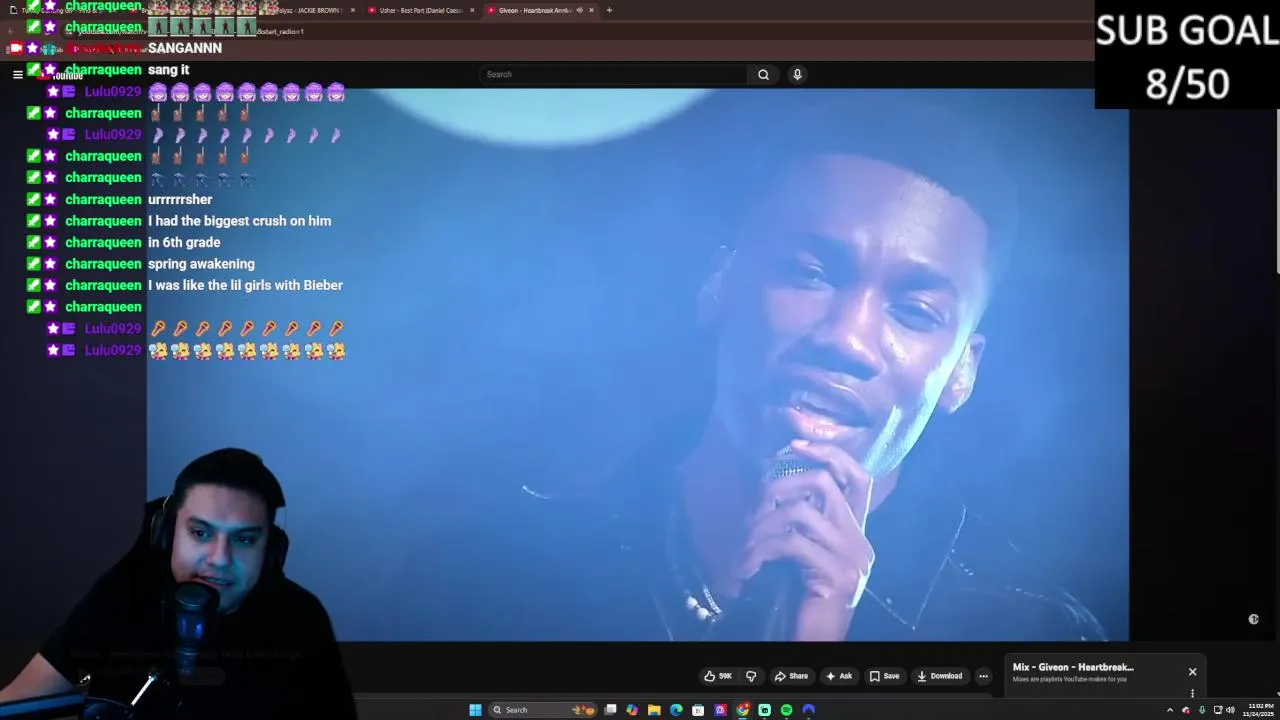
Task: Close the Mix - Giveon playlist panel
Action: point(1192,672)
